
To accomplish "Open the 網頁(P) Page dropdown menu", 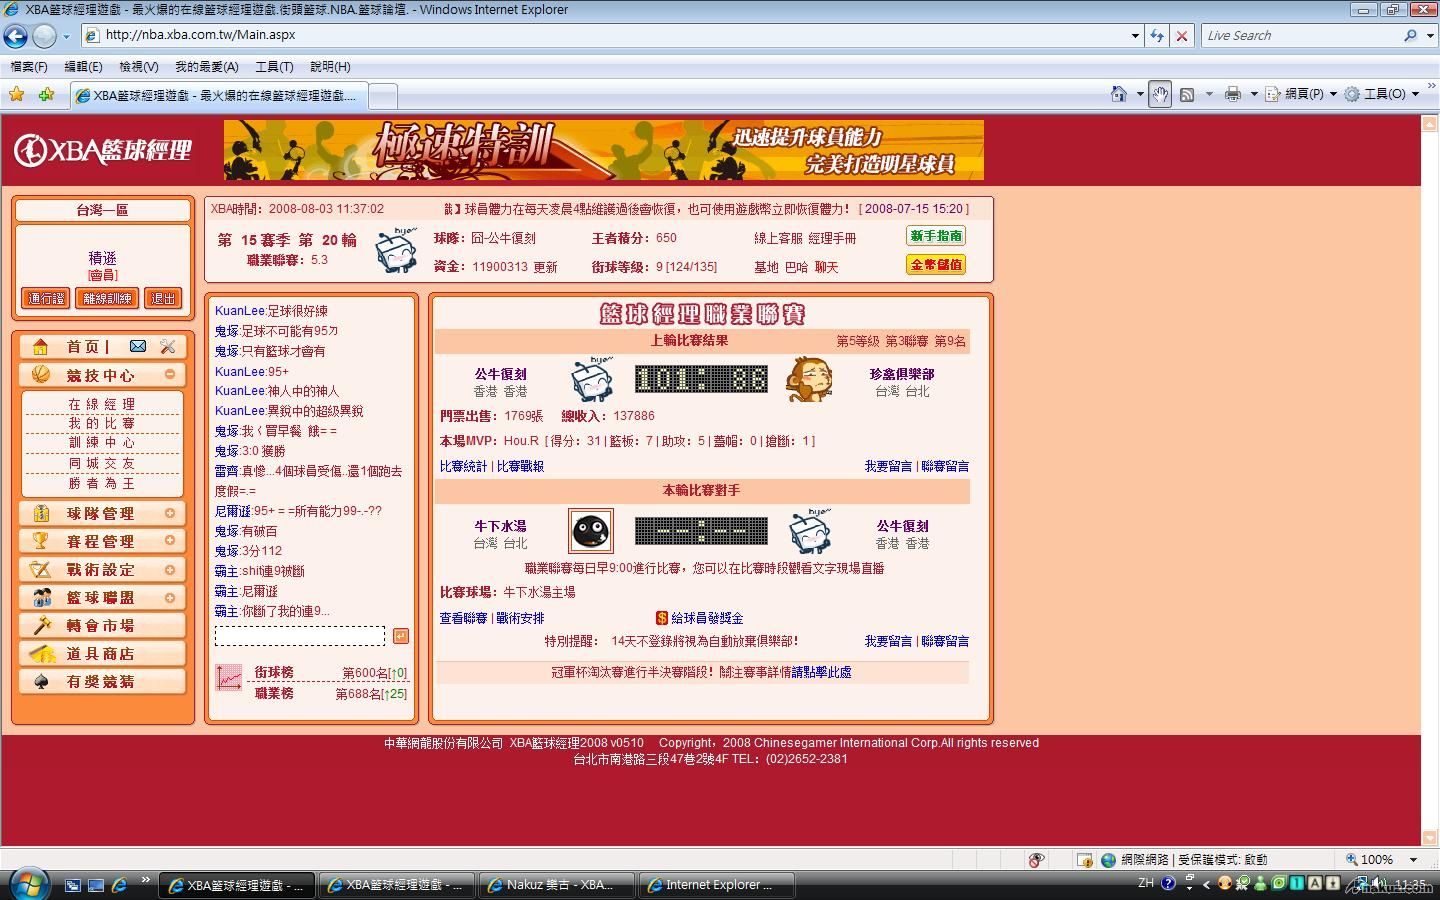I will [1301, 94].
